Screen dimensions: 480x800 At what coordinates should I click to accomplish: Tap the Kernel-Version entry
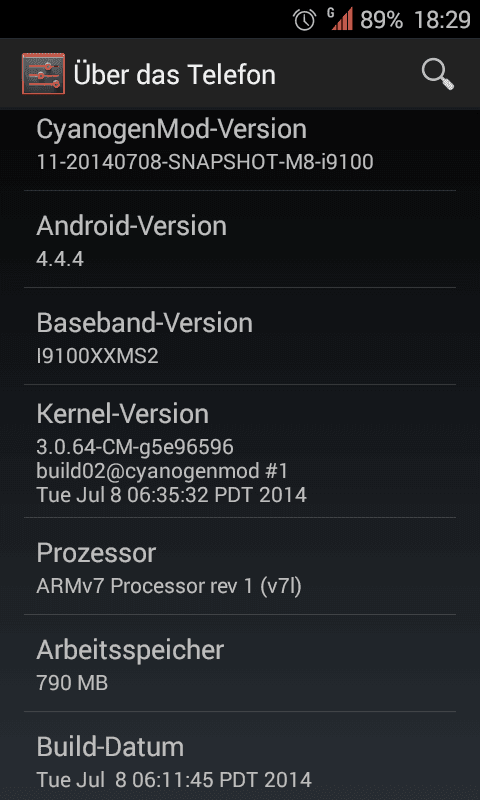tap(240, 451)
